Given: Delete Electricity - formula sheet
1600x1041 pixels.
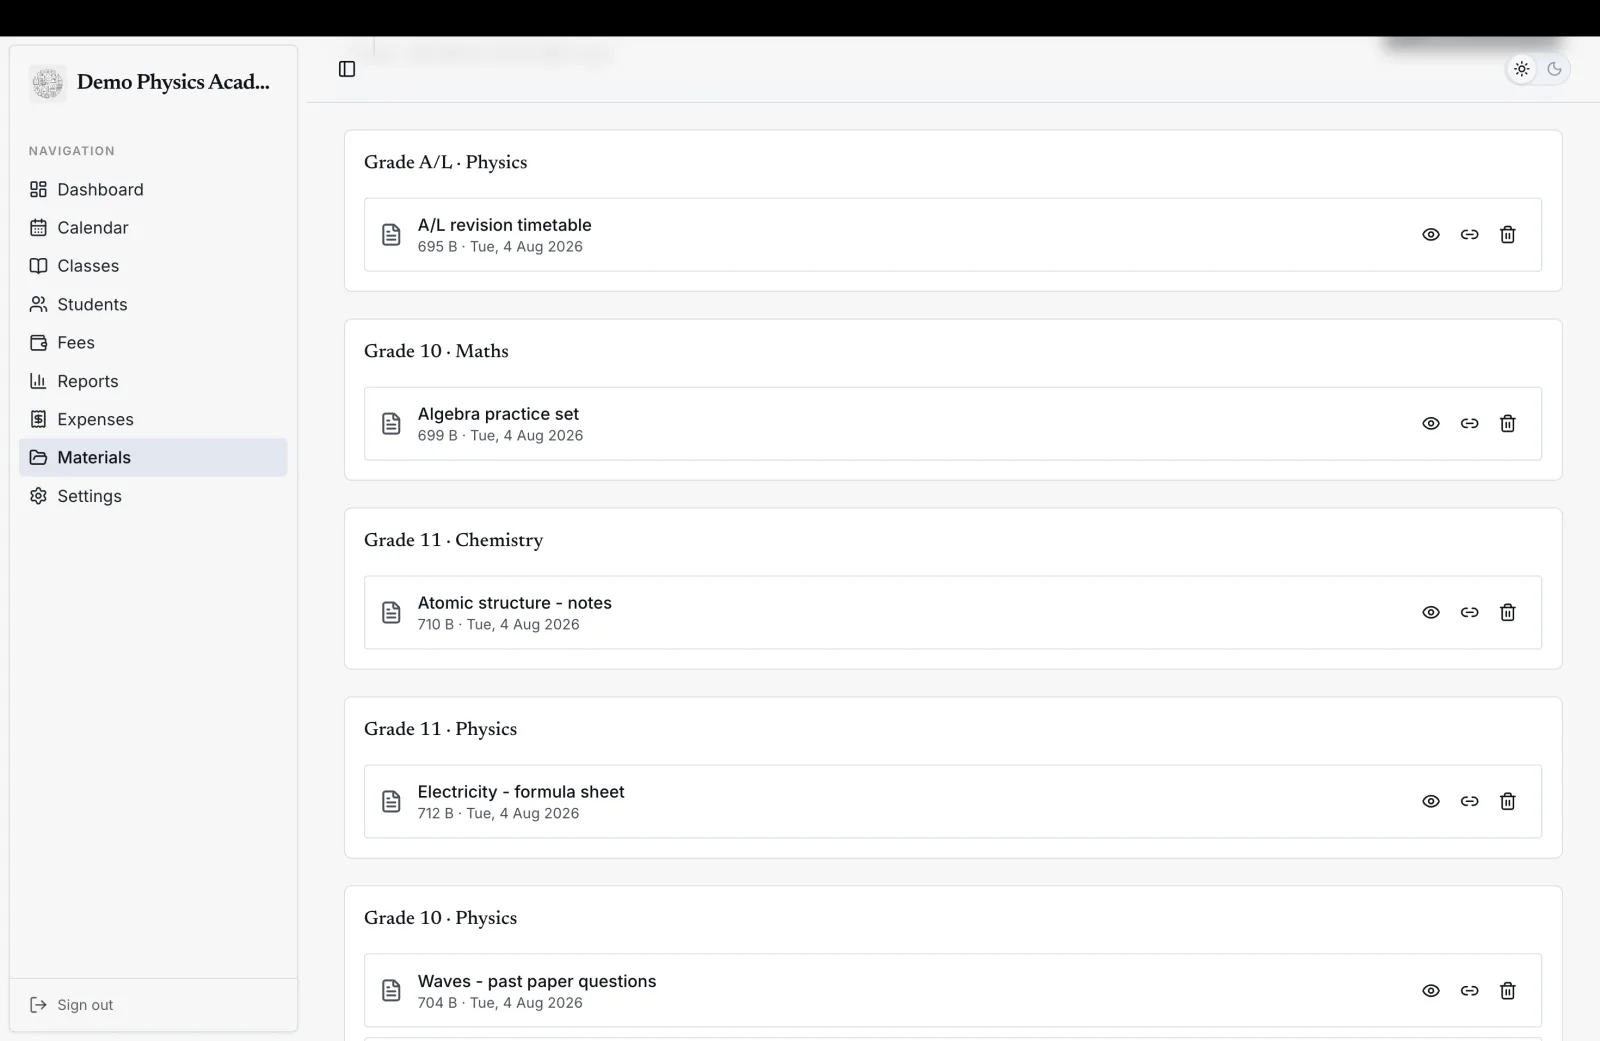Looking at the screenshot, I should 1507,801.
